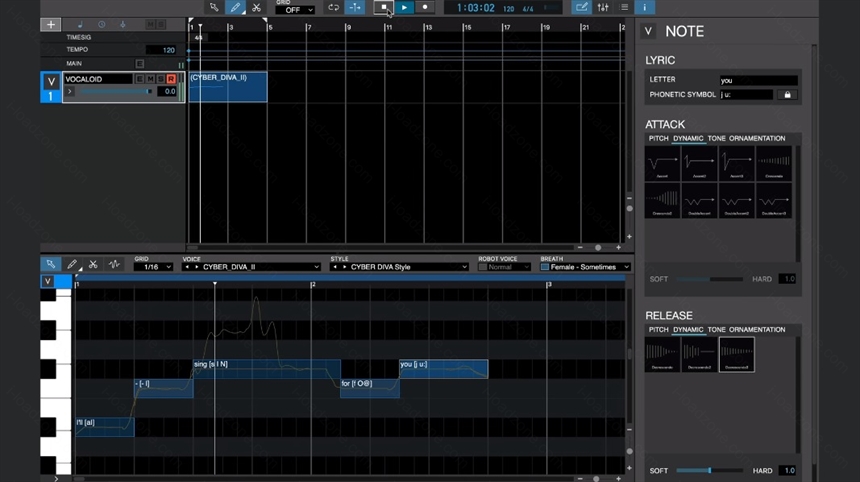Click the VOCALOID track V type icon
Viewport: 860px width, 482px height.
pos(51,81)
